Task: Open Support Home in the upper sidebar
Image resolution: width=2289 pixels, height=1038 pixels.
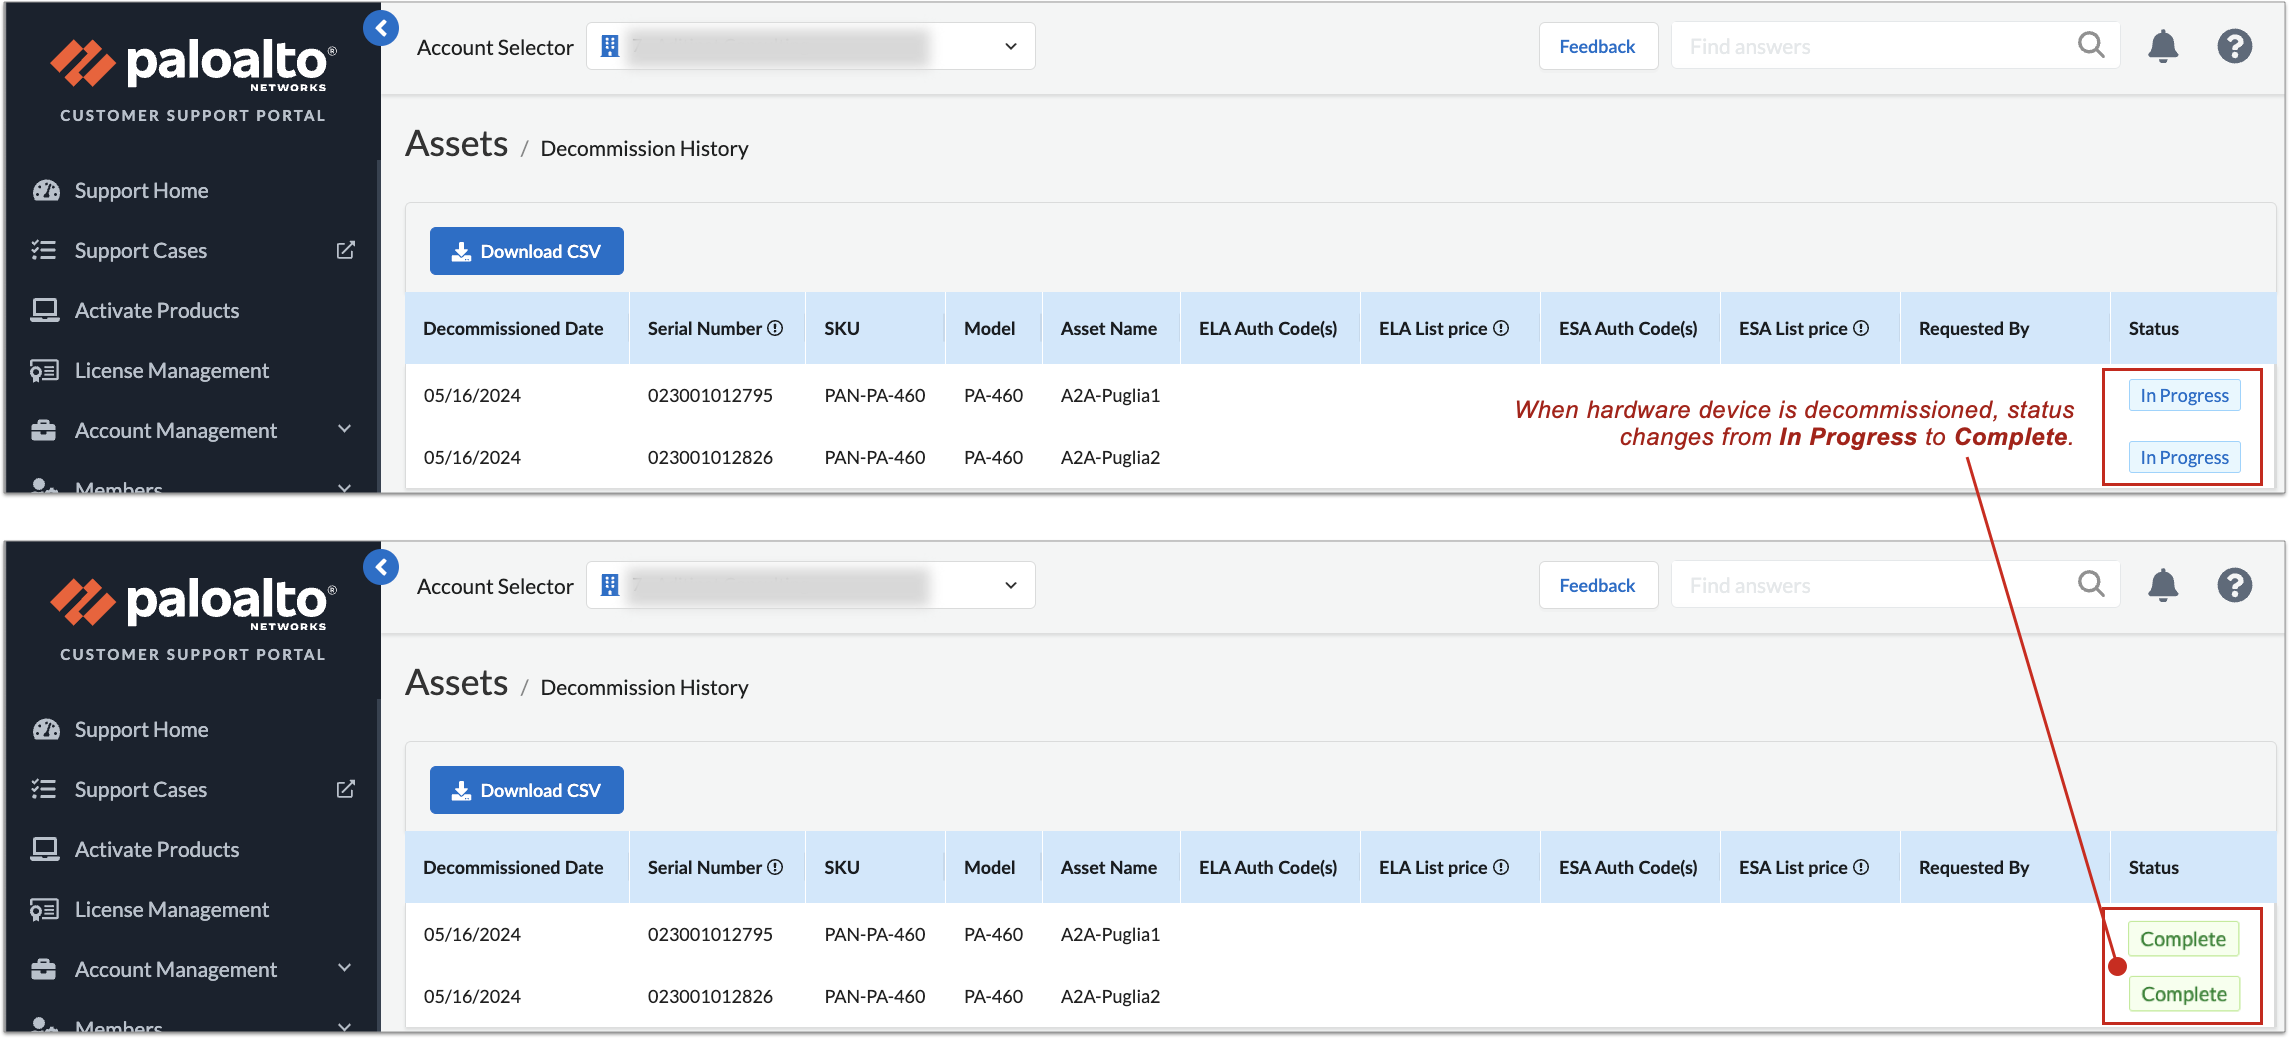Action: click(x=141, y=190)
